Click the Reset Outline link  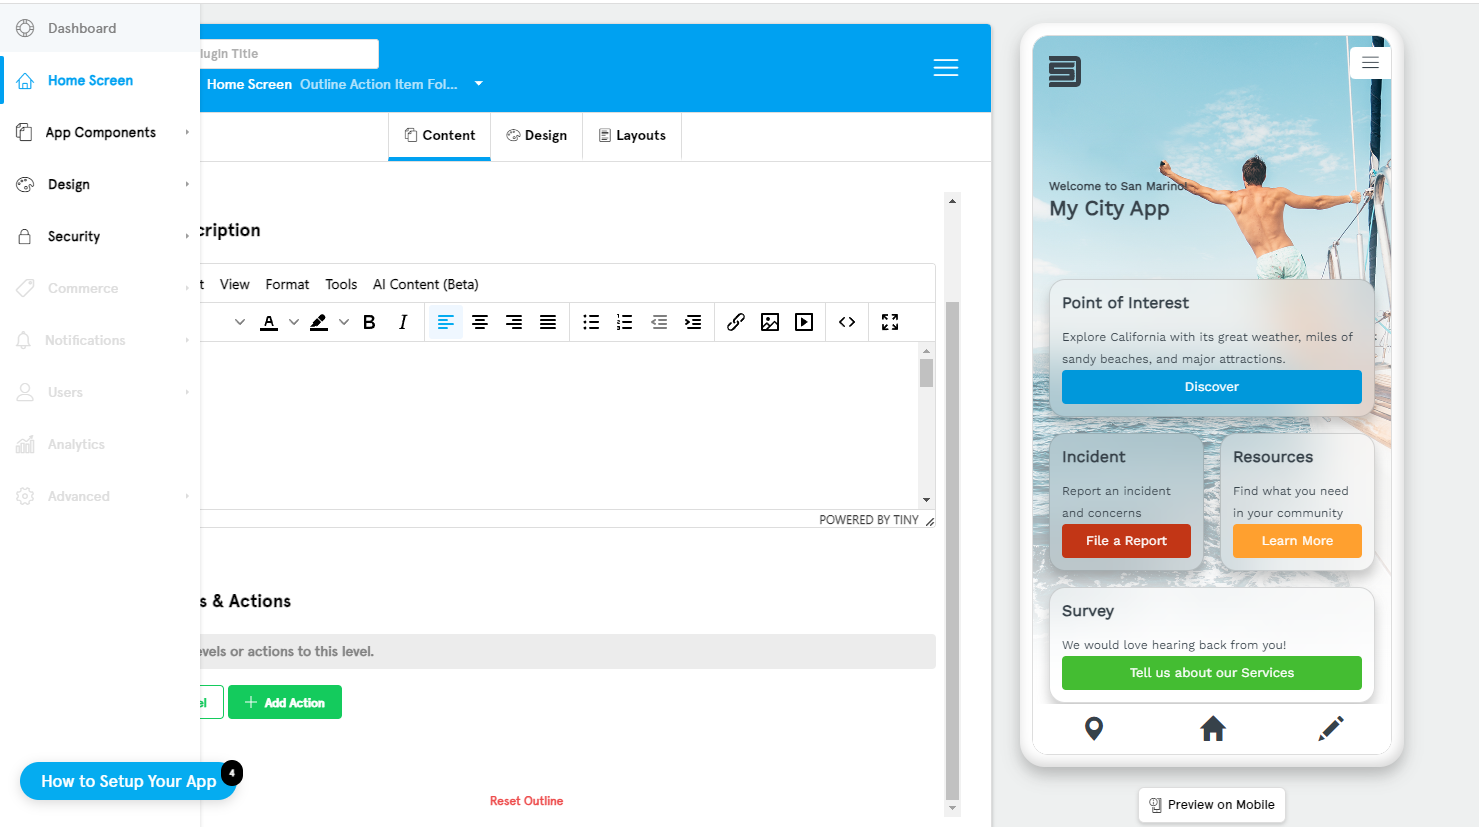coord(526,800)
